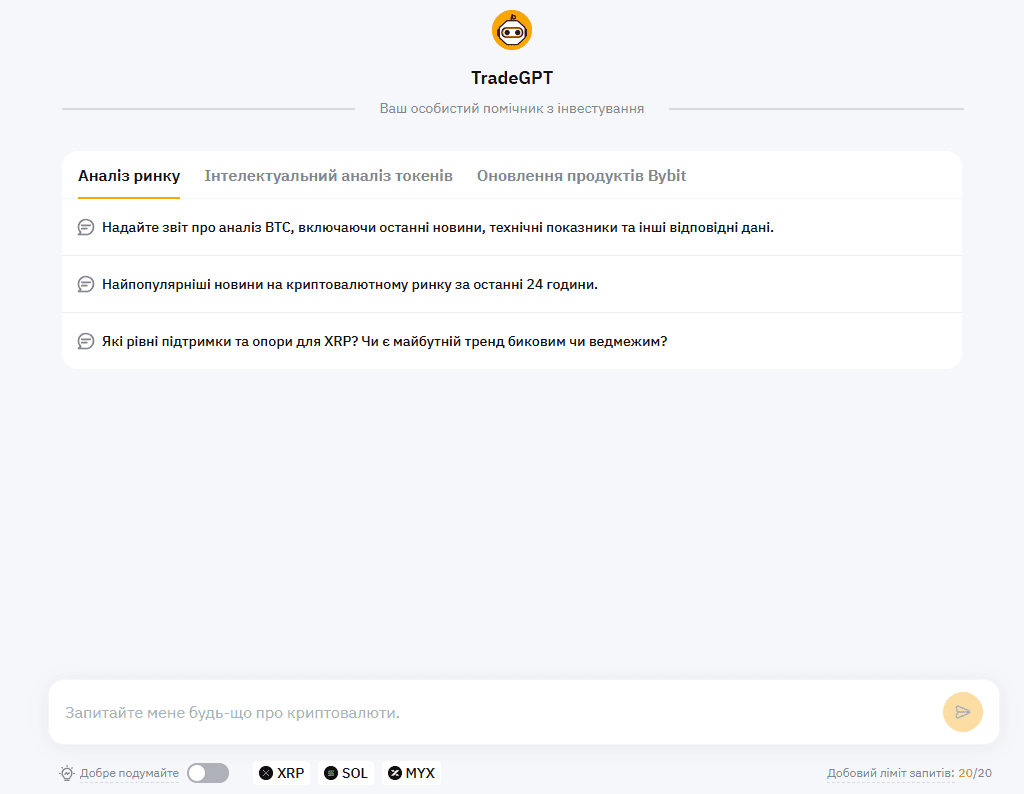Viewport: 1024px width, 794px height.
Task: Click chat bubble icon beside BTC prompt
Action: (86, 227)
